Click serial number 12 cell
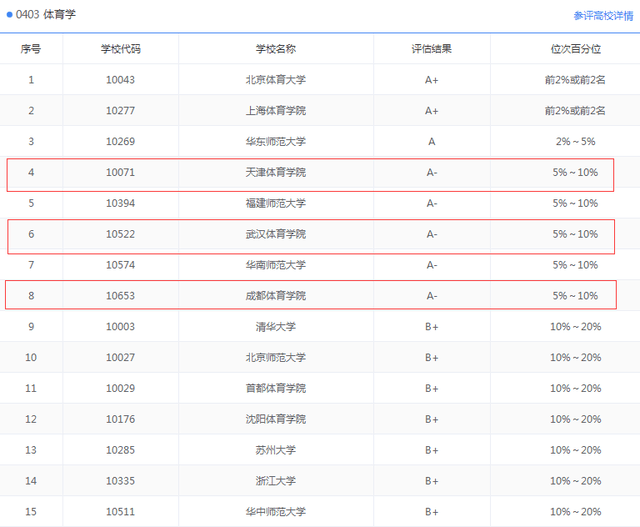640x527 pixels. point(31,419)
